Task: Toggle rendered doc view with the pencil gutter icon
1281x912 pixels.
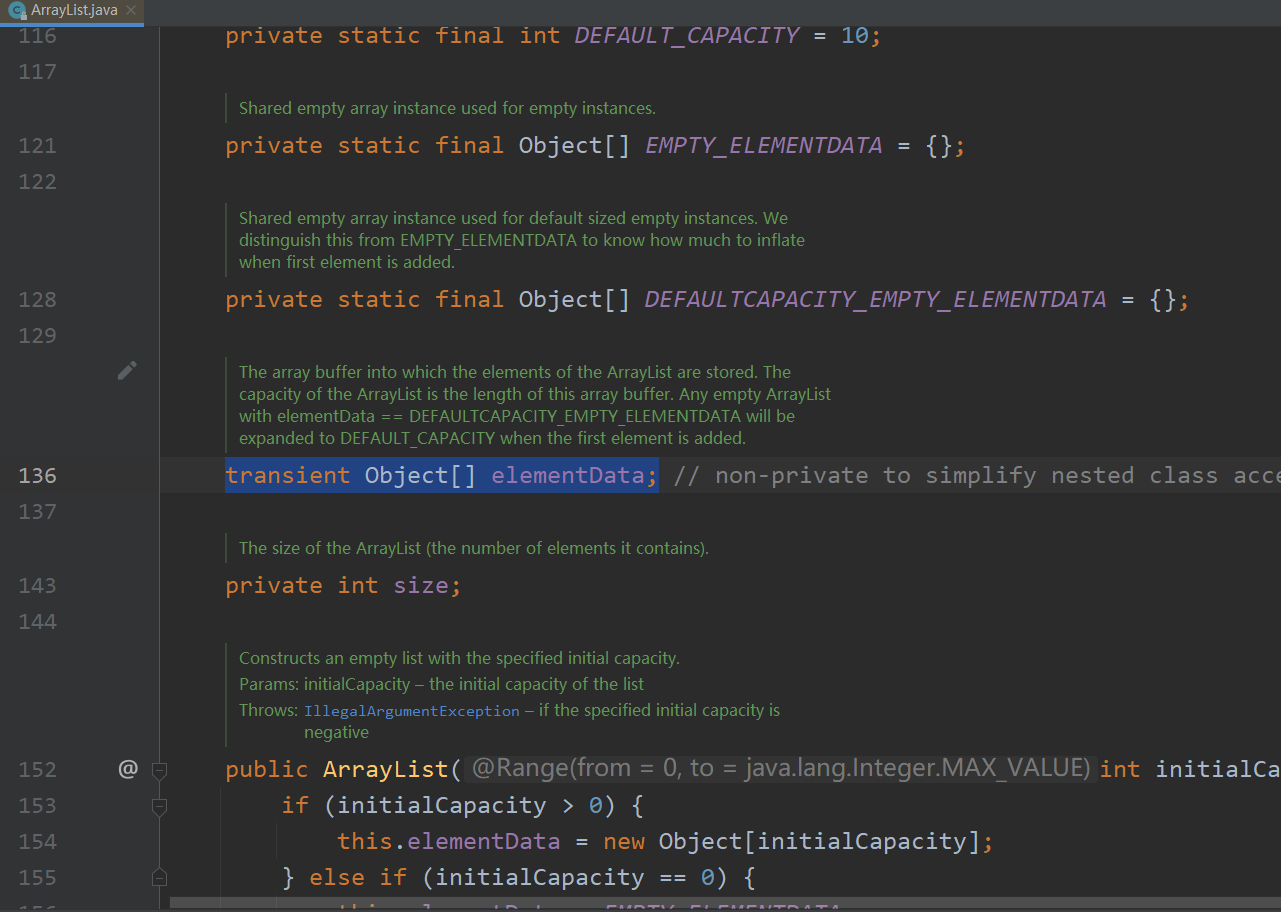Action: pos(127,371)
